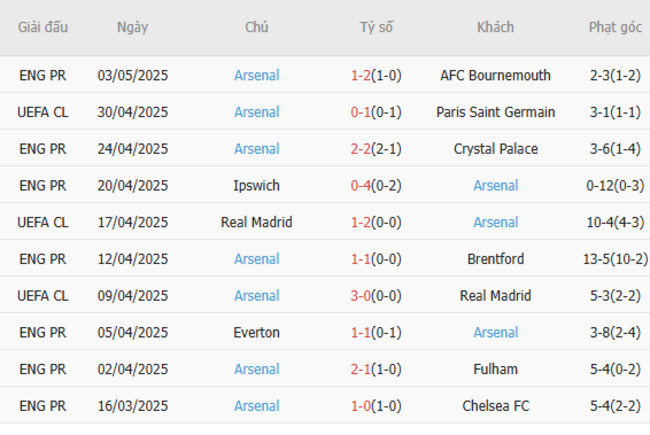The image size is (650, 435).
Task: Click the Crystal Palace team name
Action: click(x=496, y=149)
